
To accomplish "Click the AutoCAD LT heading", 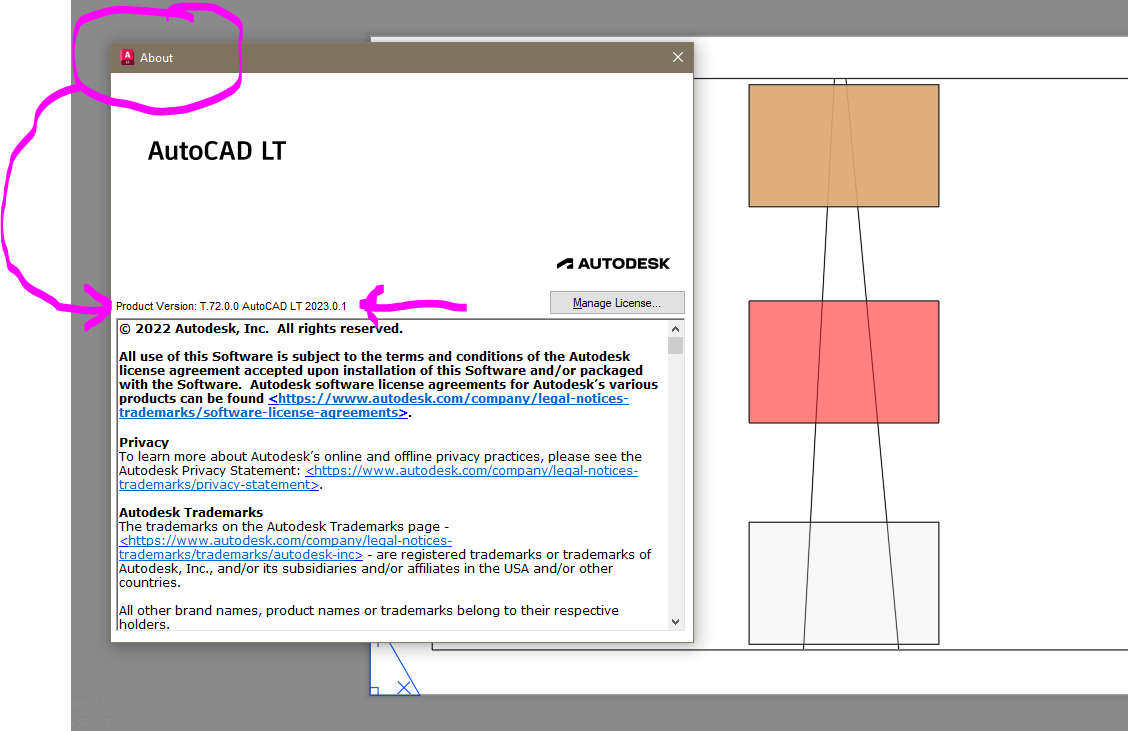I will click(216, 150).
